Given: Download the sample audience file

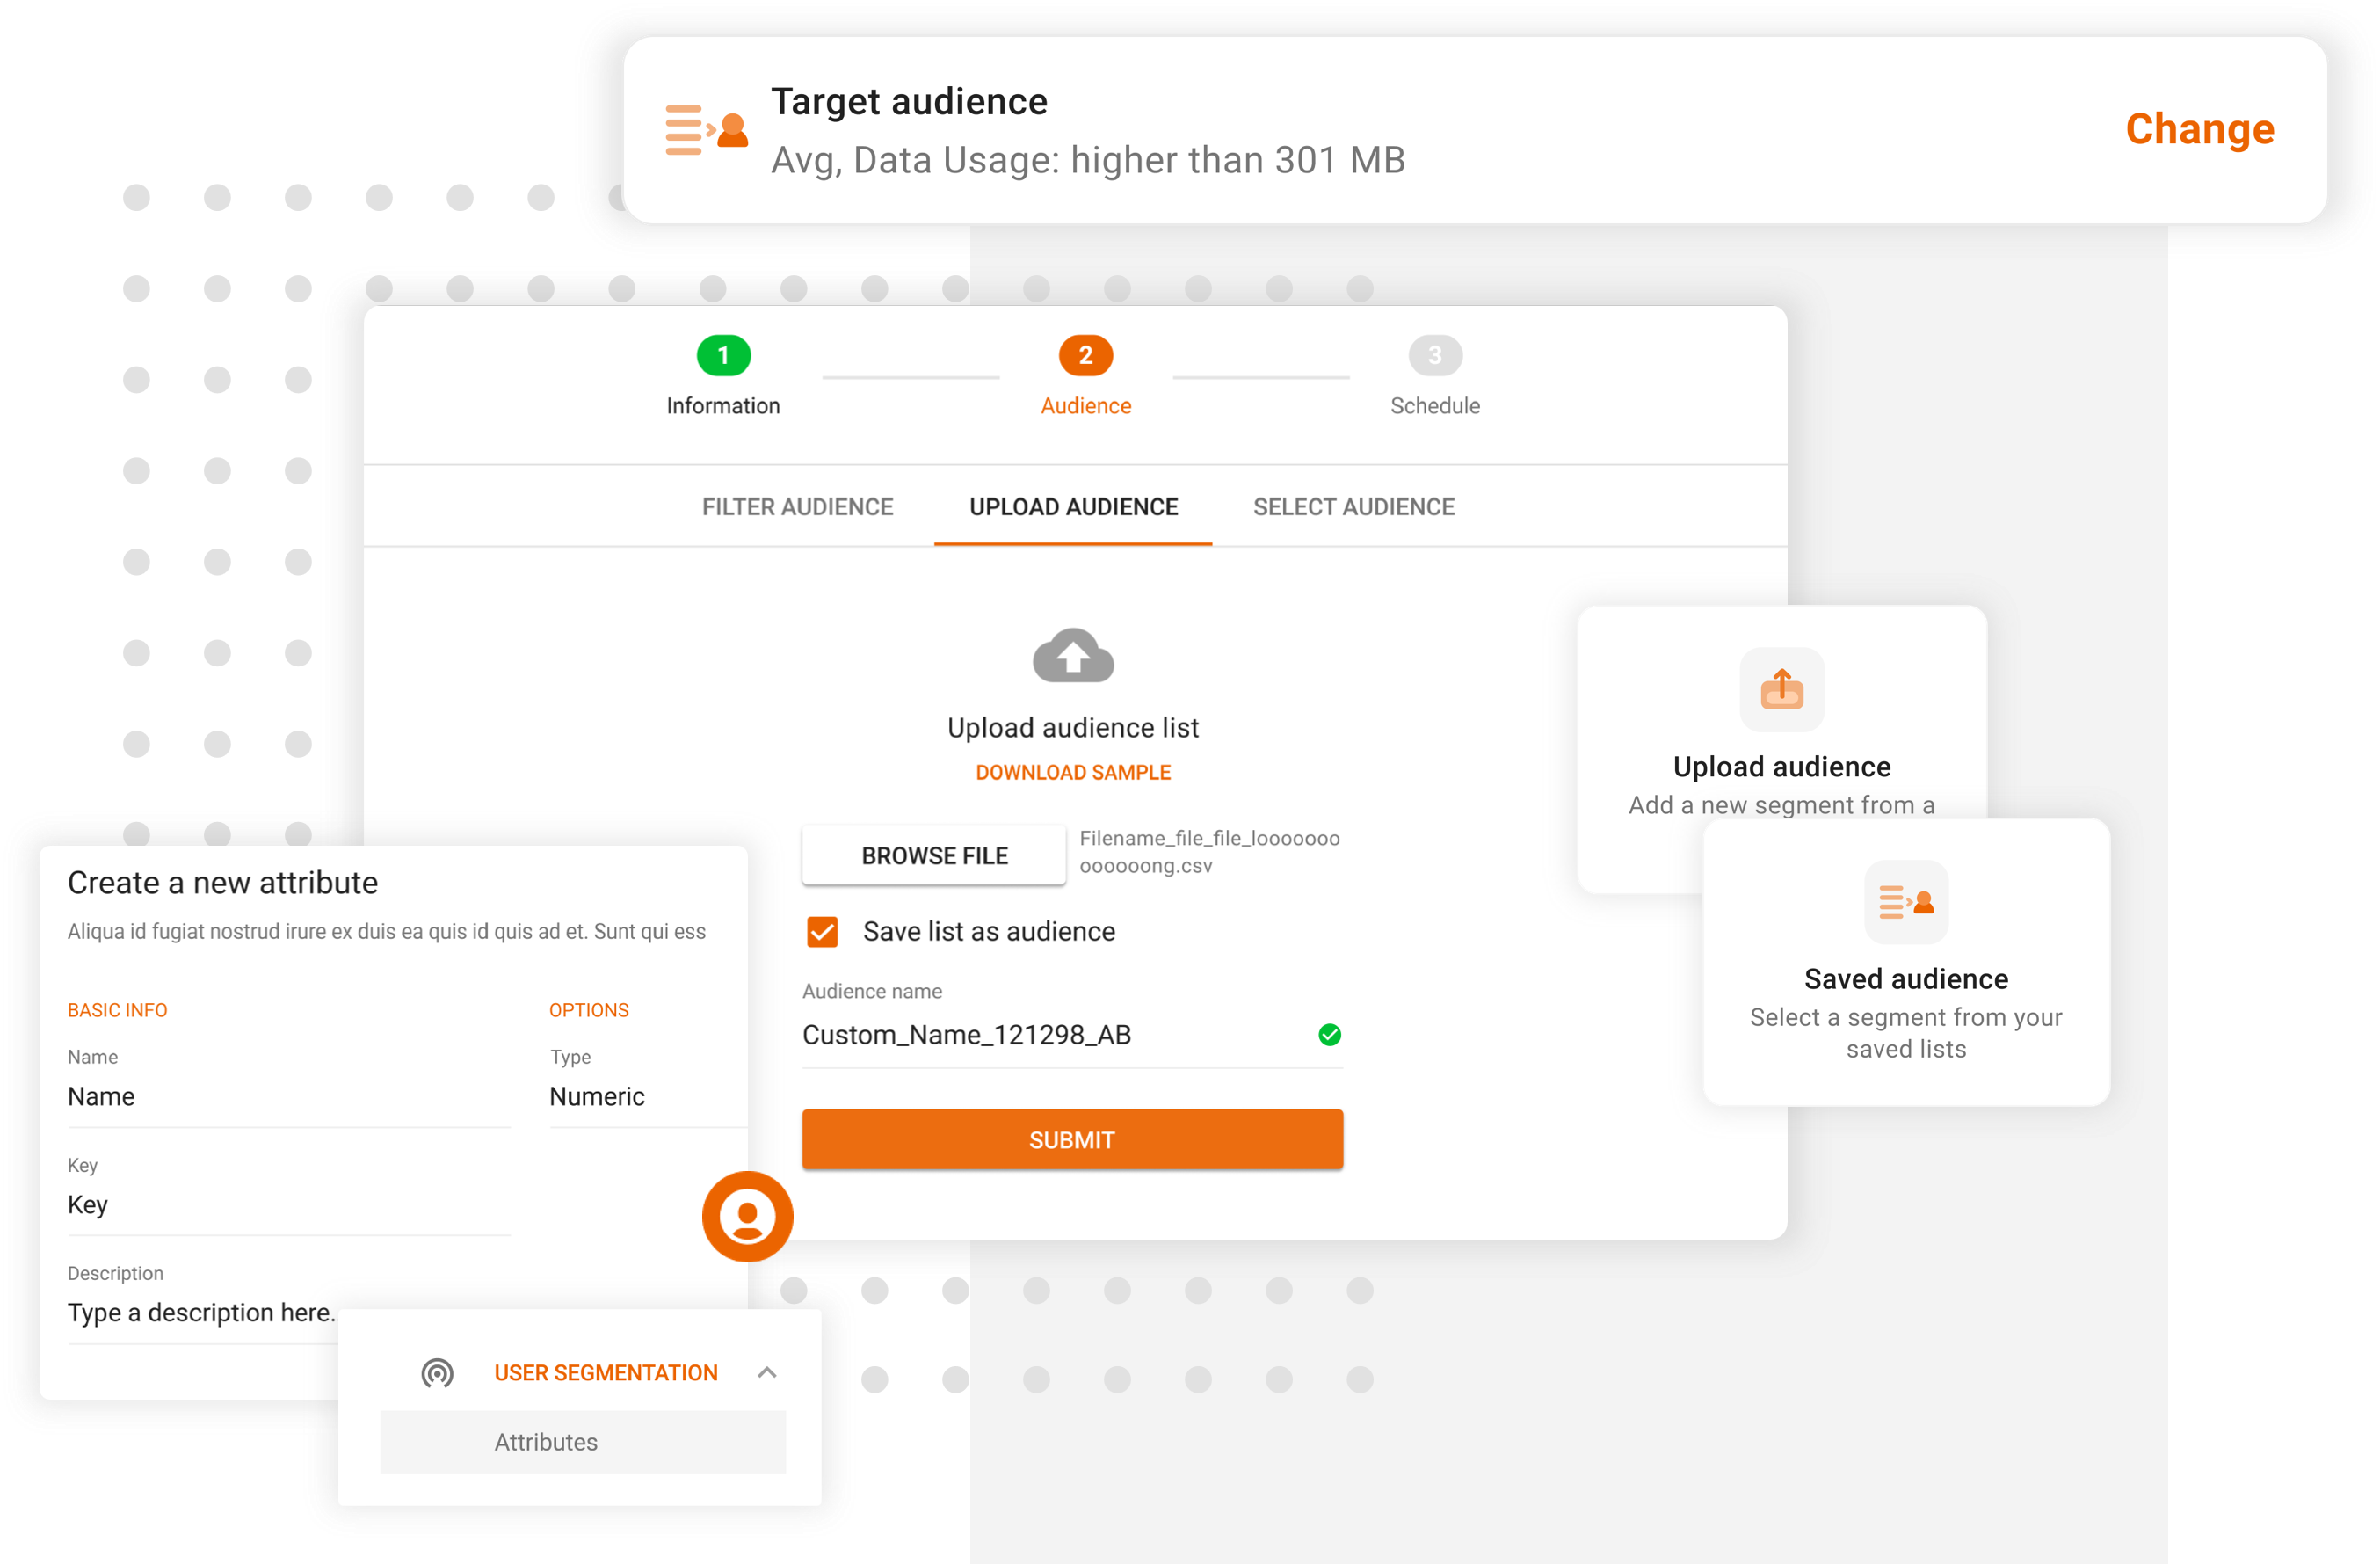Looking at the screenshot, I should (x=1073, y=772).
